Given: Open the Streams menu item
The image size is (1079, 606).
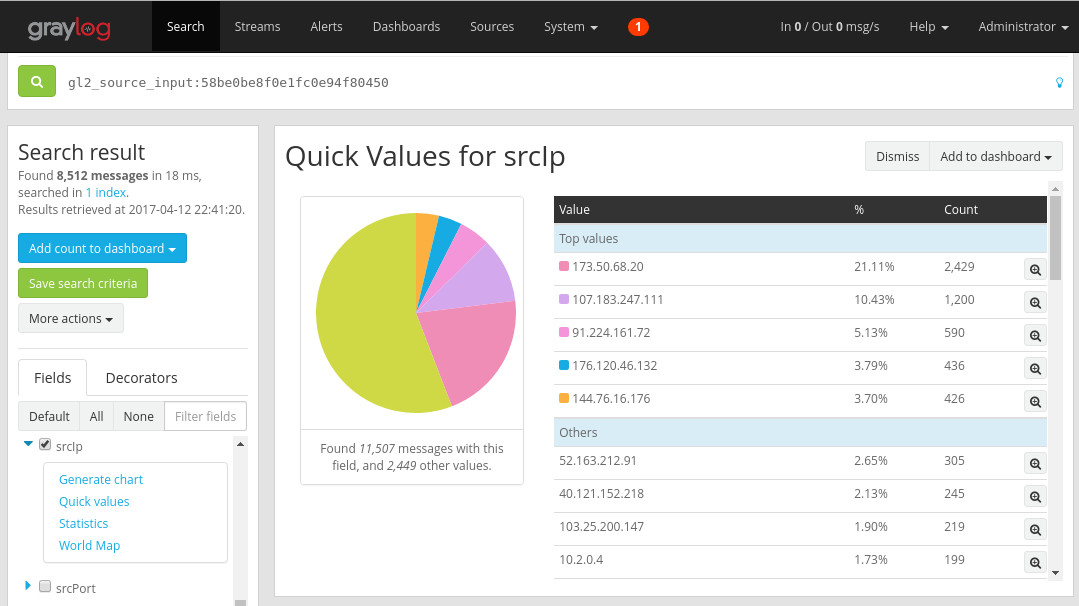Looking at the screenshot, I should click(257, 27).
